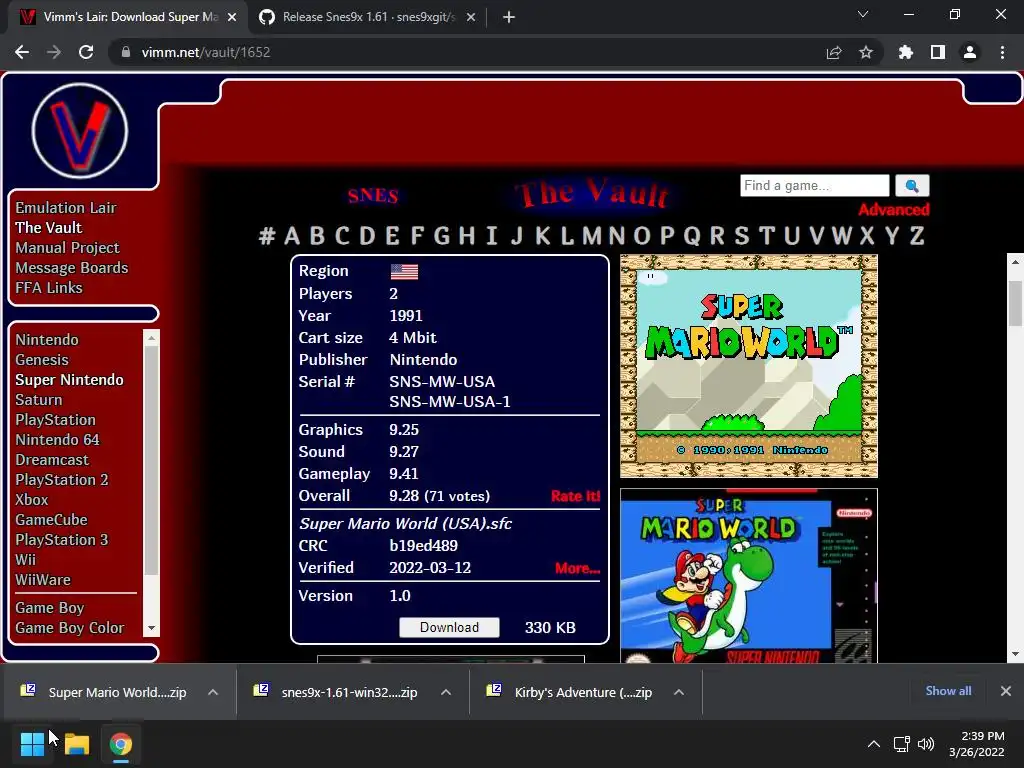Click the page scrollbar thumb
Image resolution: width=1024 pixels, height=768 pixels.
pyautogui.click(x=1015, y=303)
